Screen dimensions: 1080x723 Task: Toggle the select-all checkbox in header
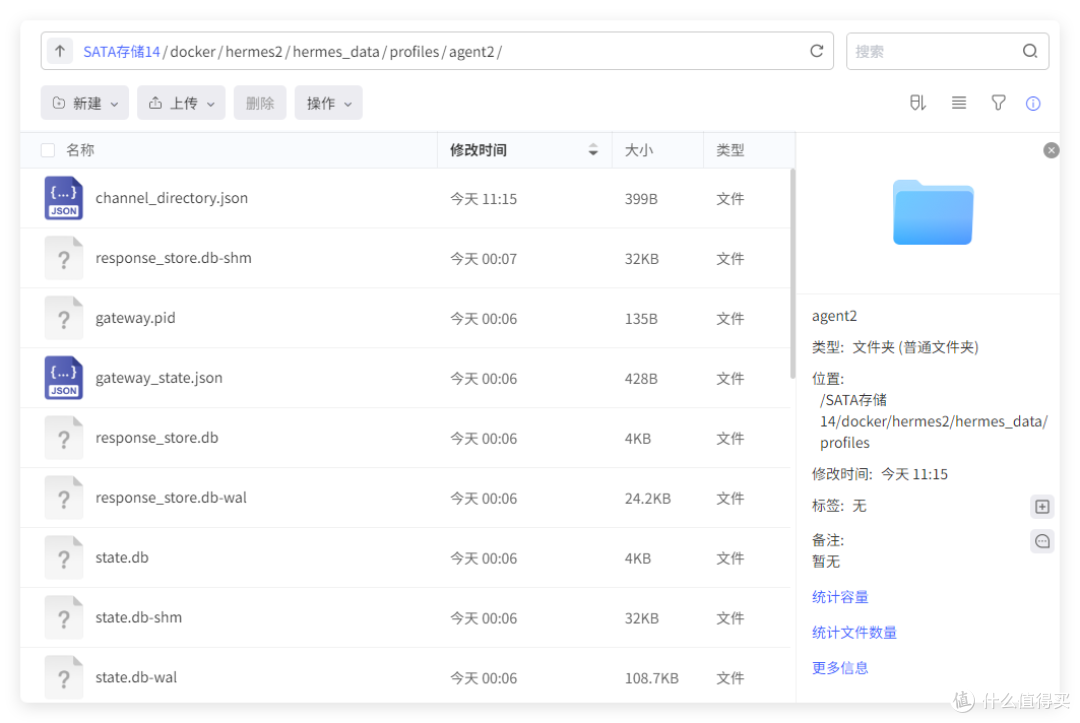48,150
